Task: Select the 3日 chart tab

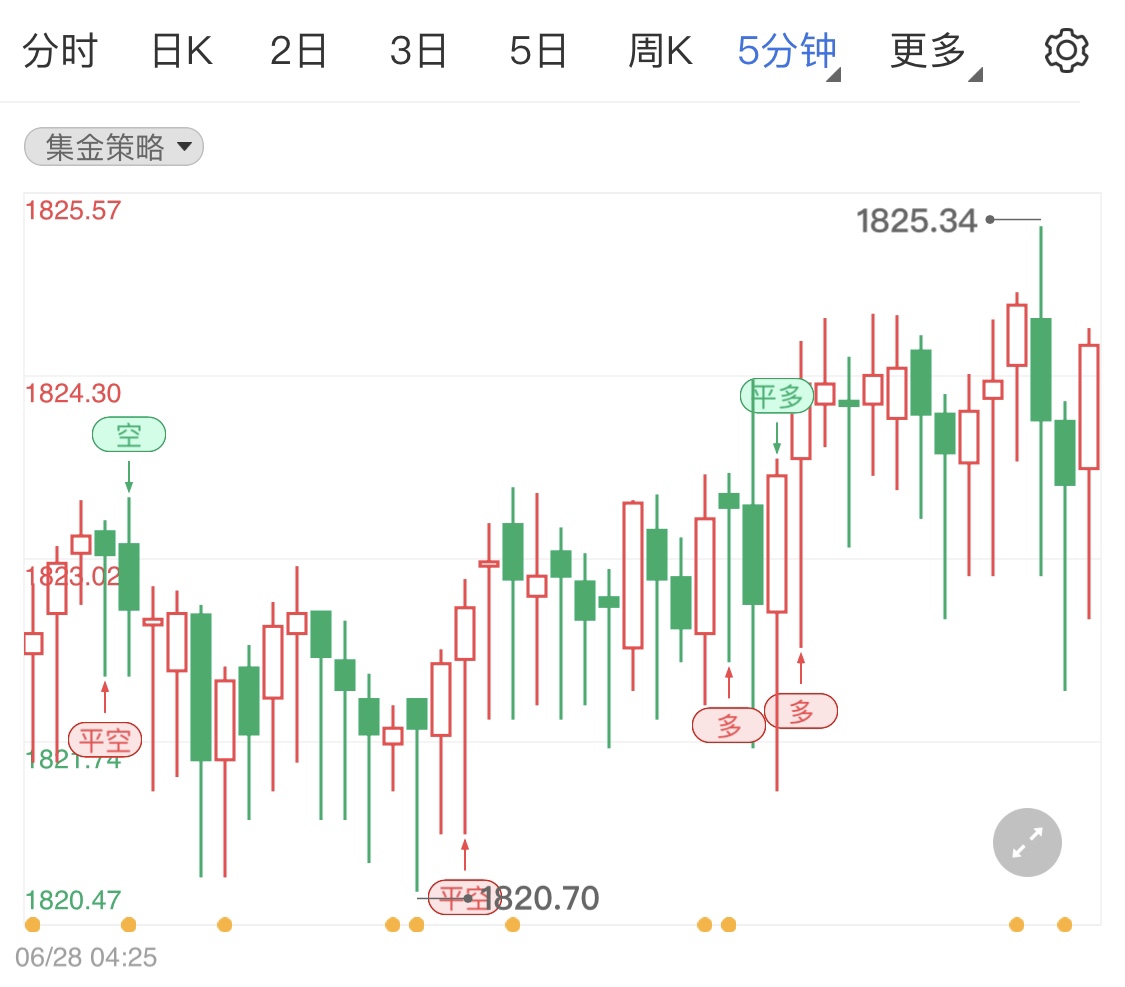Action: point(418,51)
